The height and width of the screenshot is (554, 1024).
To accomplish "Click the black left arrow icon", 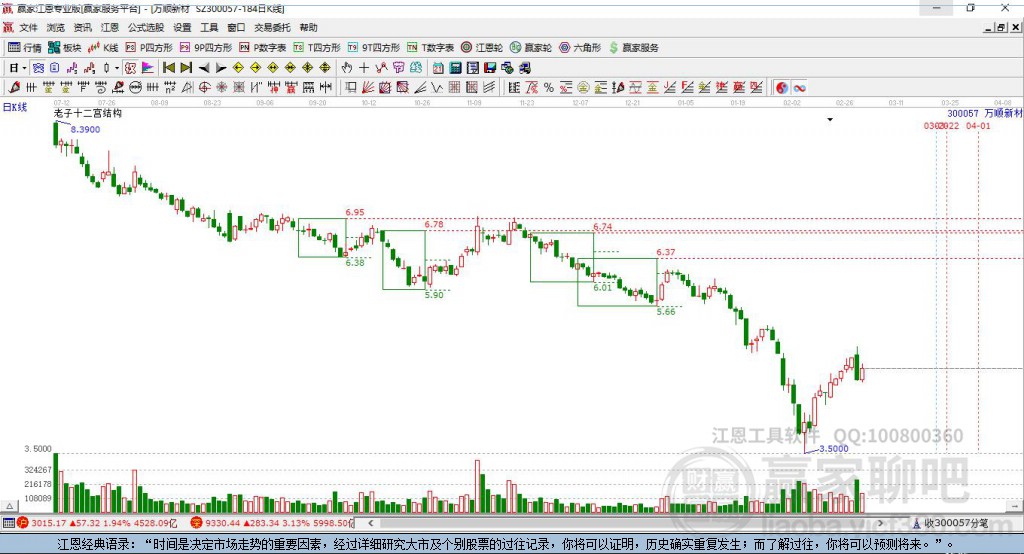I will [204, 68].
